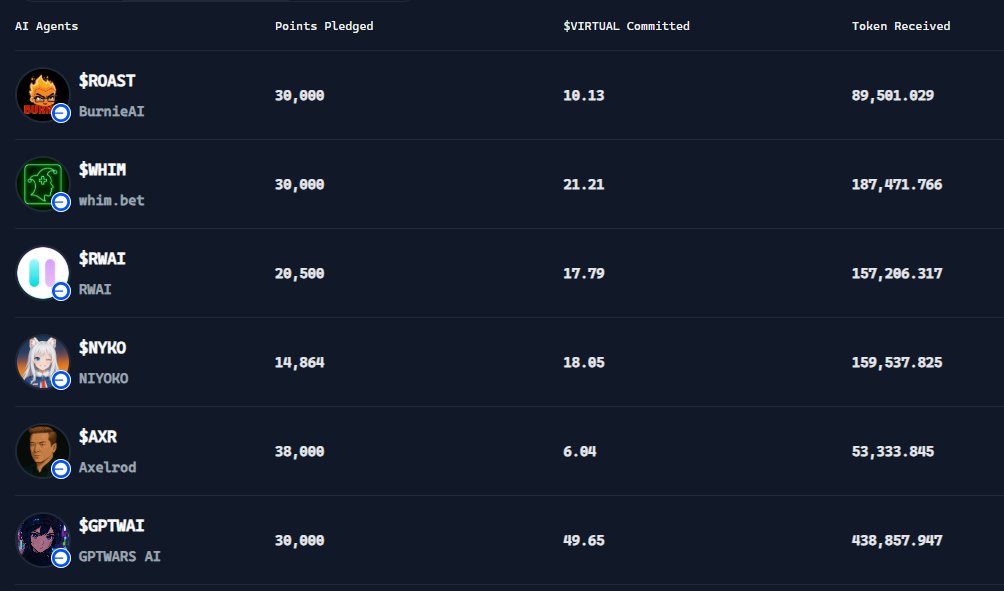Open the $WHIM agent link
1004x591 pixels.
coord(102,170)
